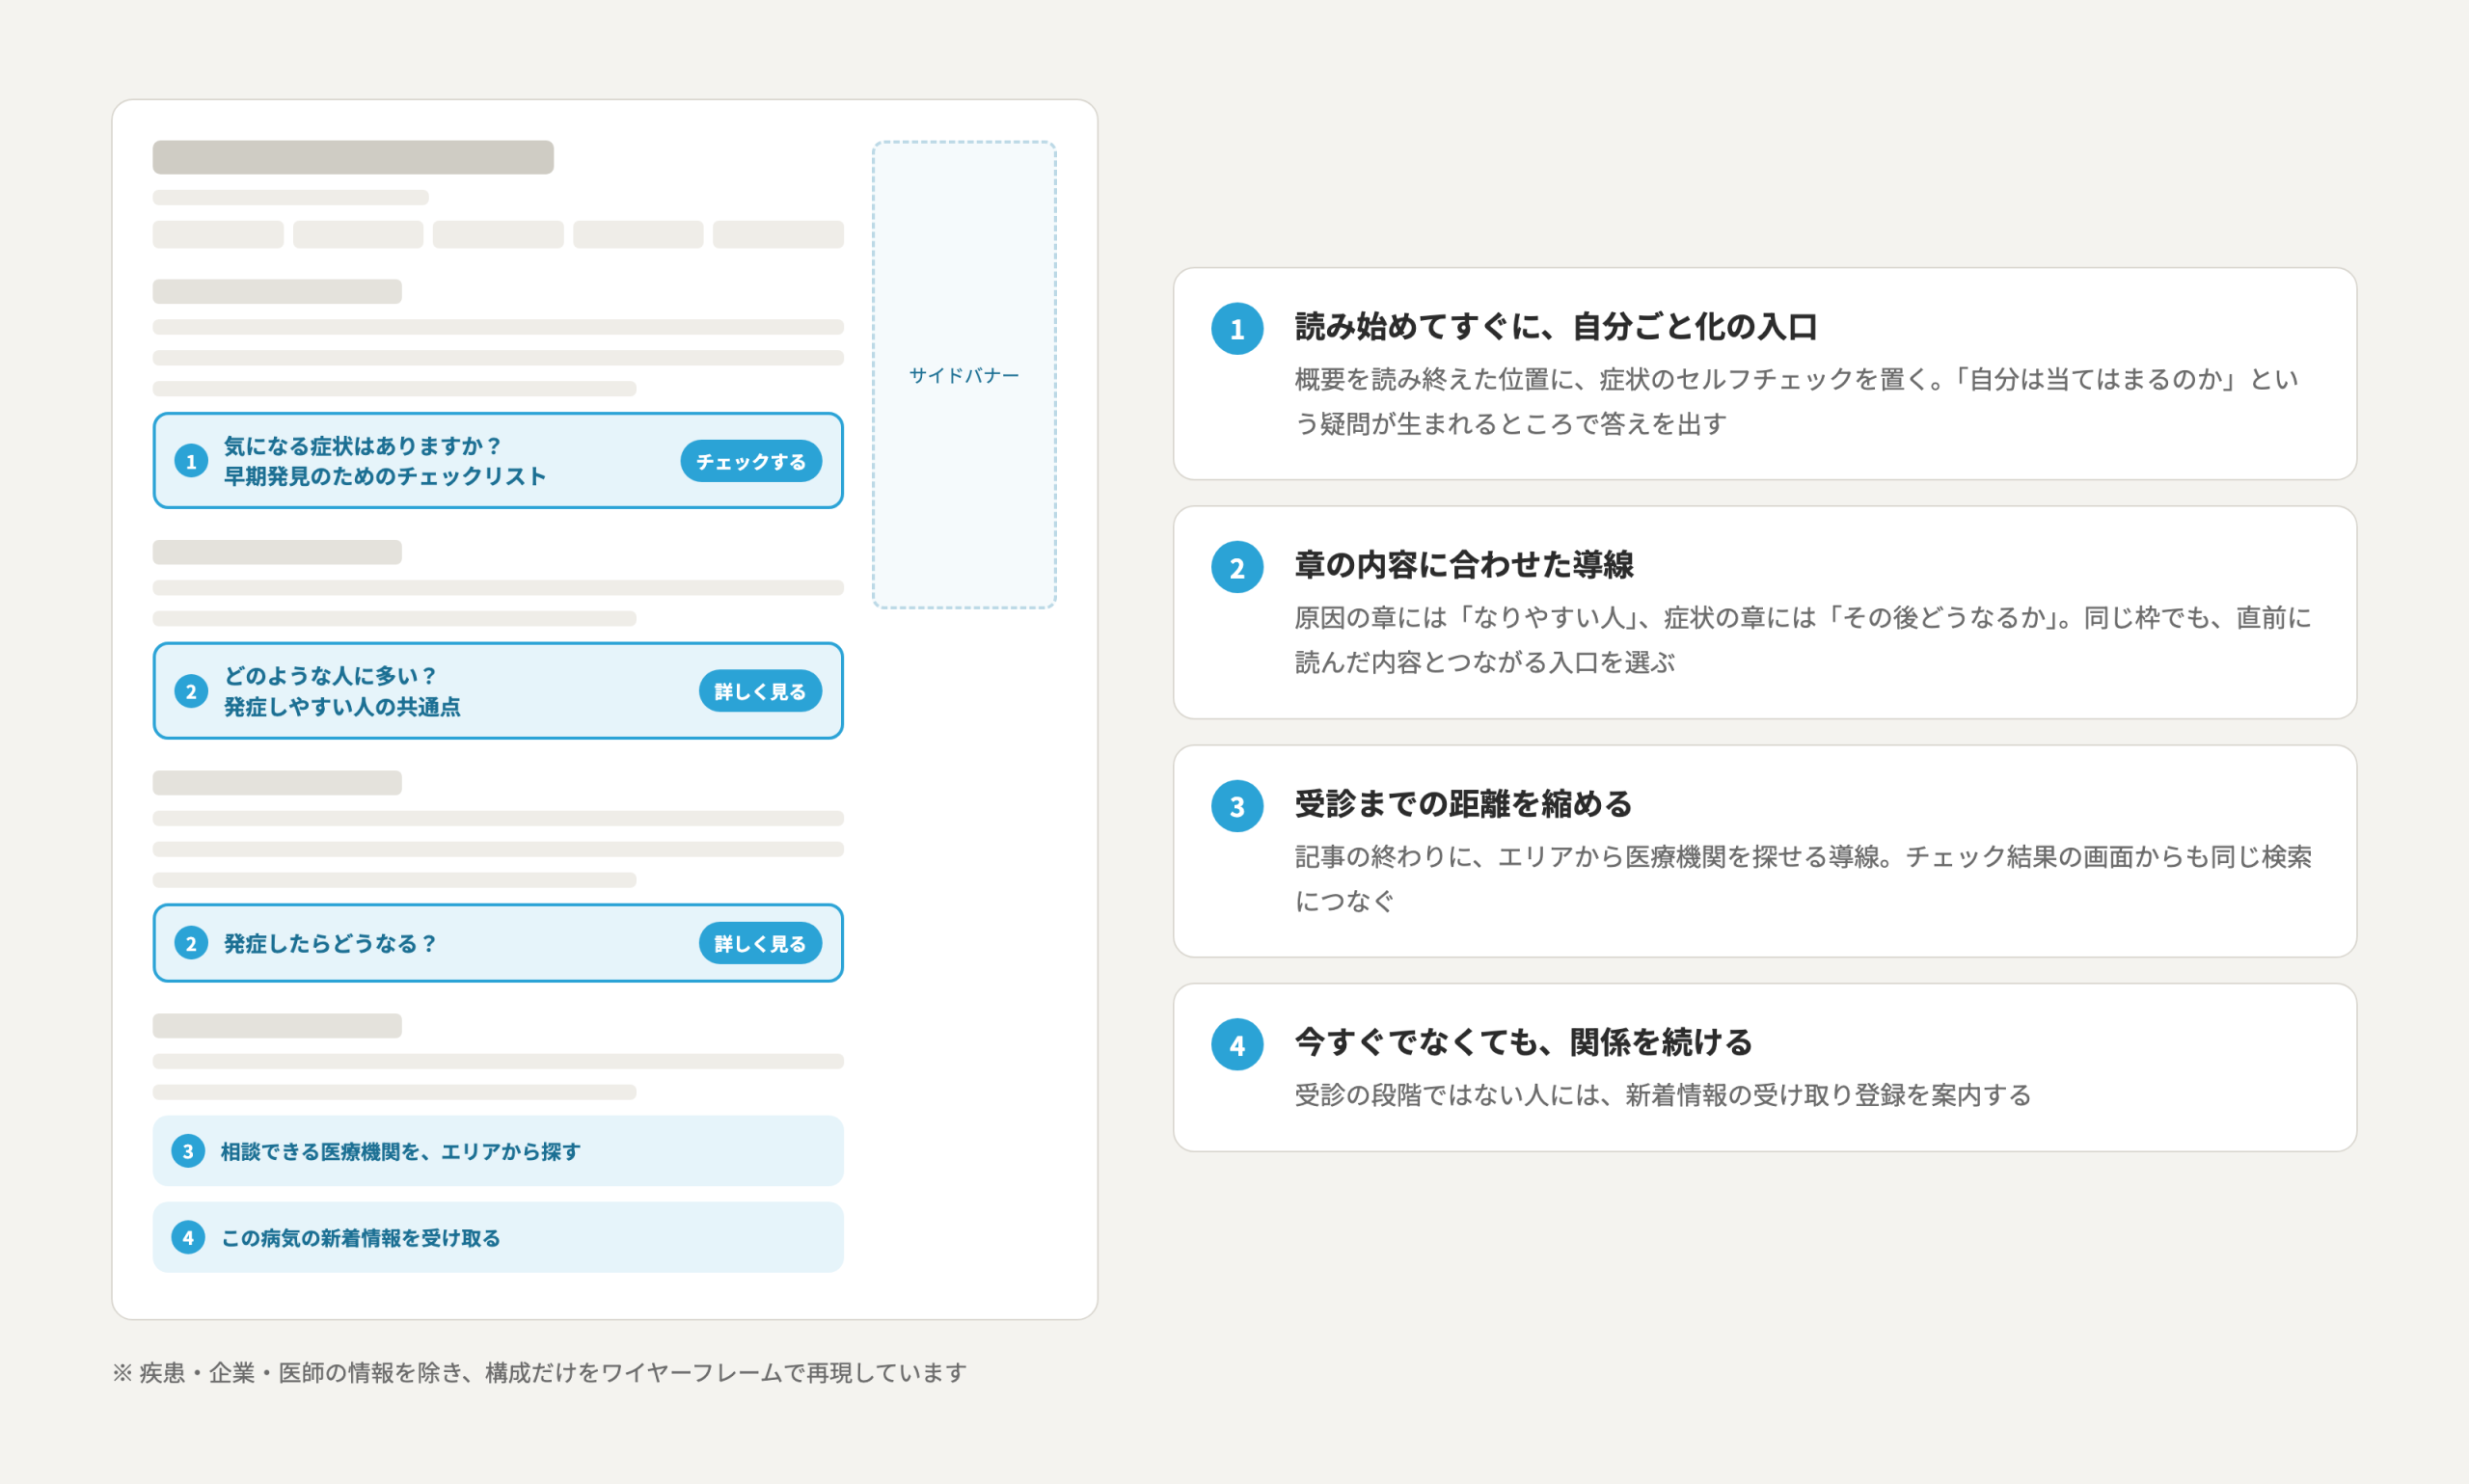This screenshot has height=1484, width=2469.
Task: Click the サイドバナー placeholder
Action: click(x=964, y=375)
